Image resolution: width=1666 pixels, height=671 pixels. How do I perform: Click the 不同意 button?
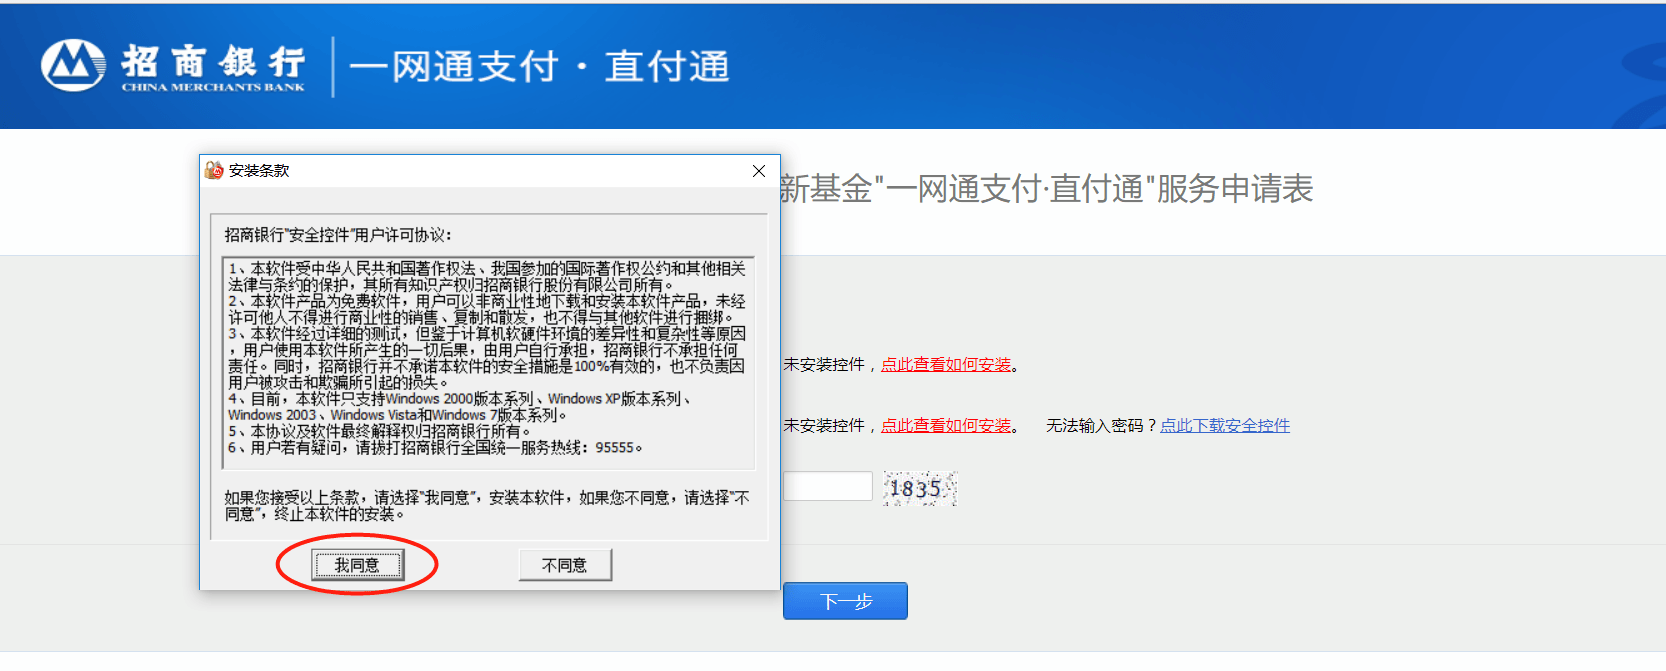[565, 565]
